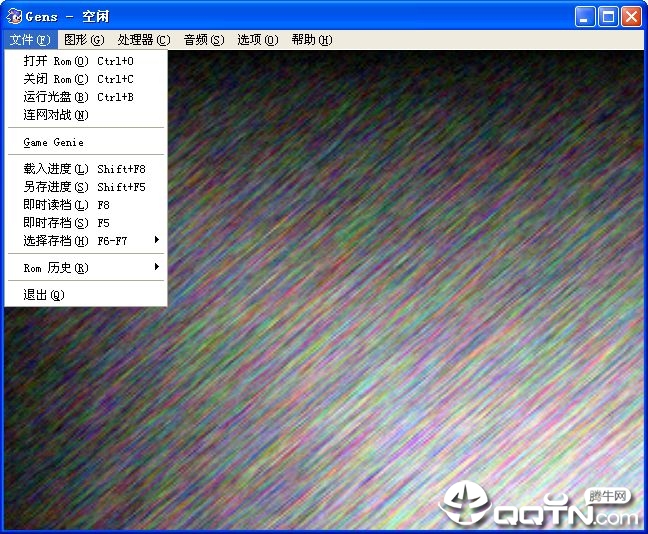Choose 关闭 Rom(C) from the menu

[86, 79]
